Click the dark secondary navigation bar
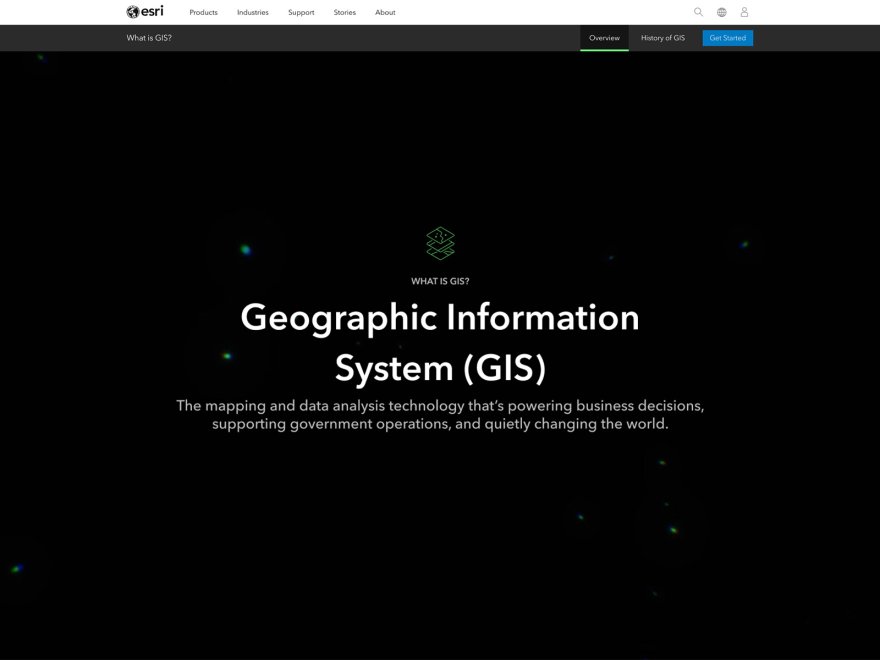The width and height of the screenshot is (880, 660). [400, 38]
